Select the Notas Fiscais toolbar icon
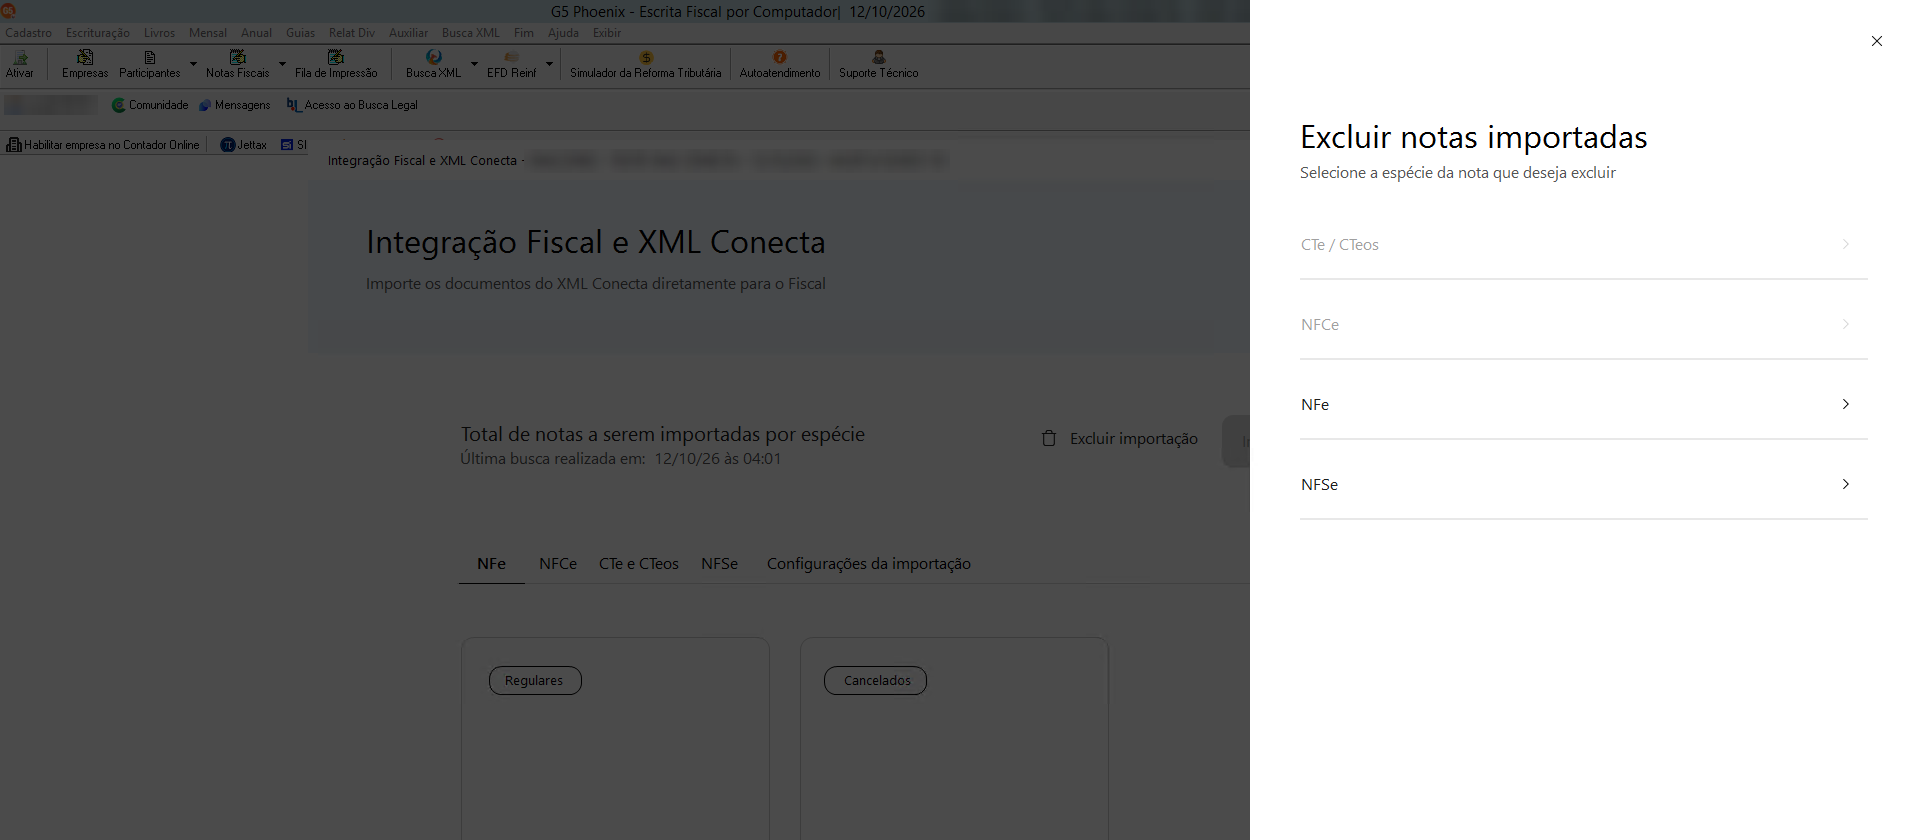 (237, 57)
